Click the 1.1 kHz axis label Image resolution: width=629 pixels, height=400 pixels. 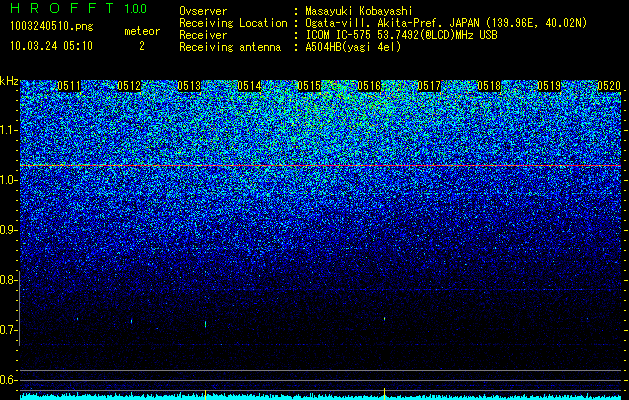point(7,130)
